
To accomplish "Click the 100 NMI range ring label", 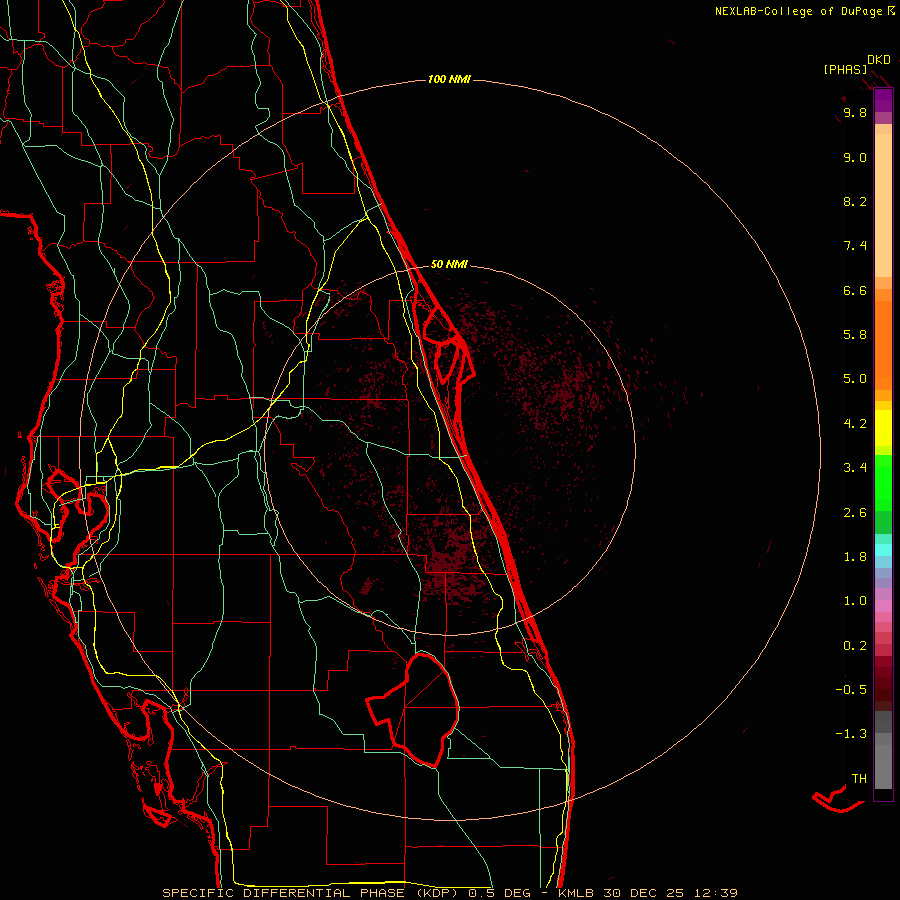I will [449, 79].
